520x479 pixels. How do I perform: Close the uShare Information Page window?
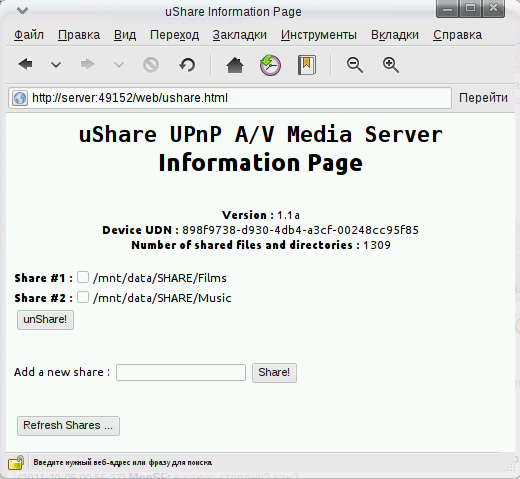click(493, 8)
